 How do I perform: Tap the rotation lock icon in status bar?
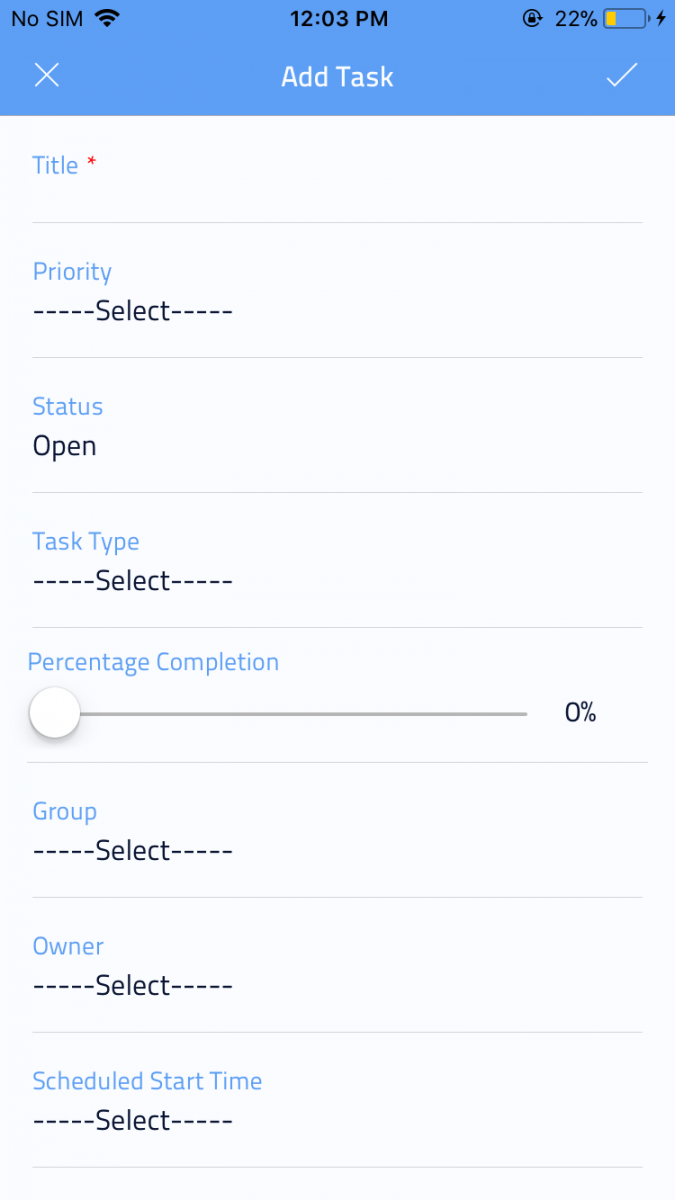click(531, 18)
